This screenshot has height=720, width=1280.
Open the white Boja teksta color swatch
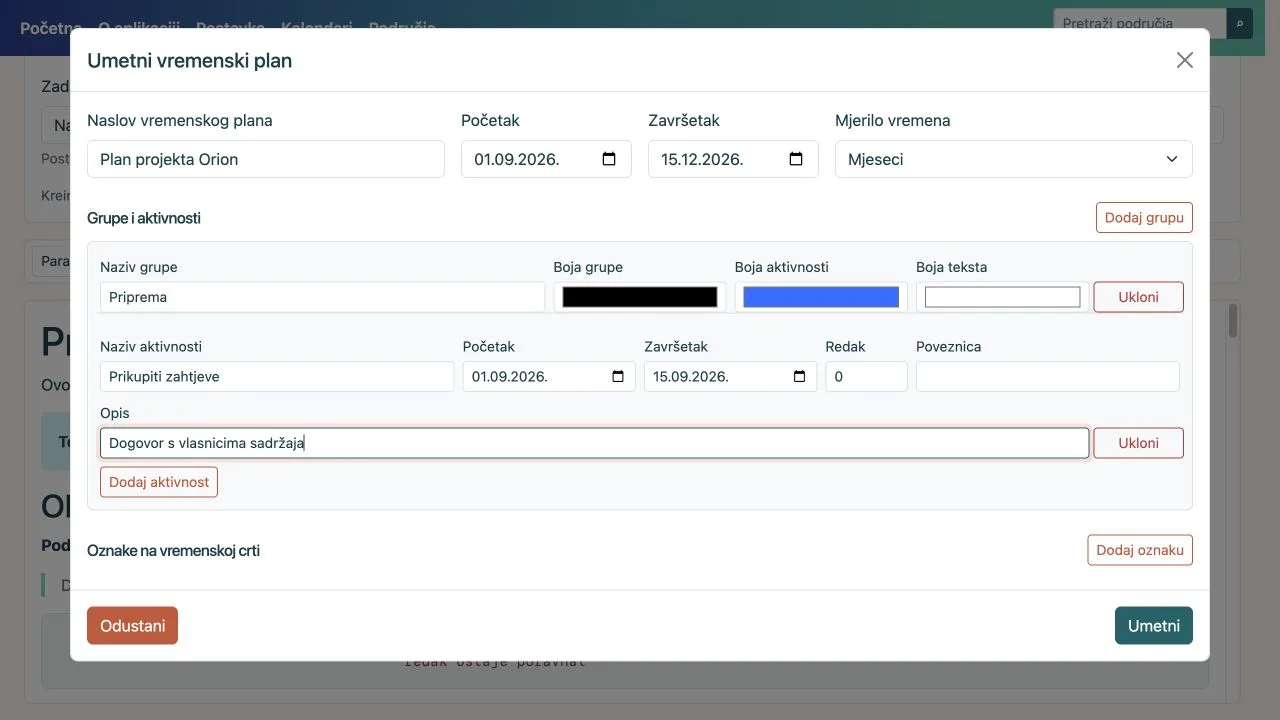coord(1002,297)
